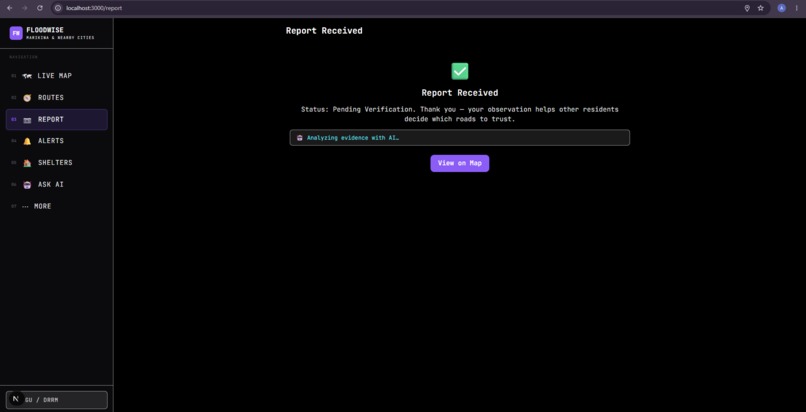Click the More ellipsis icon
This screenshot has width=806, height=412.
[x=25, y=207]
